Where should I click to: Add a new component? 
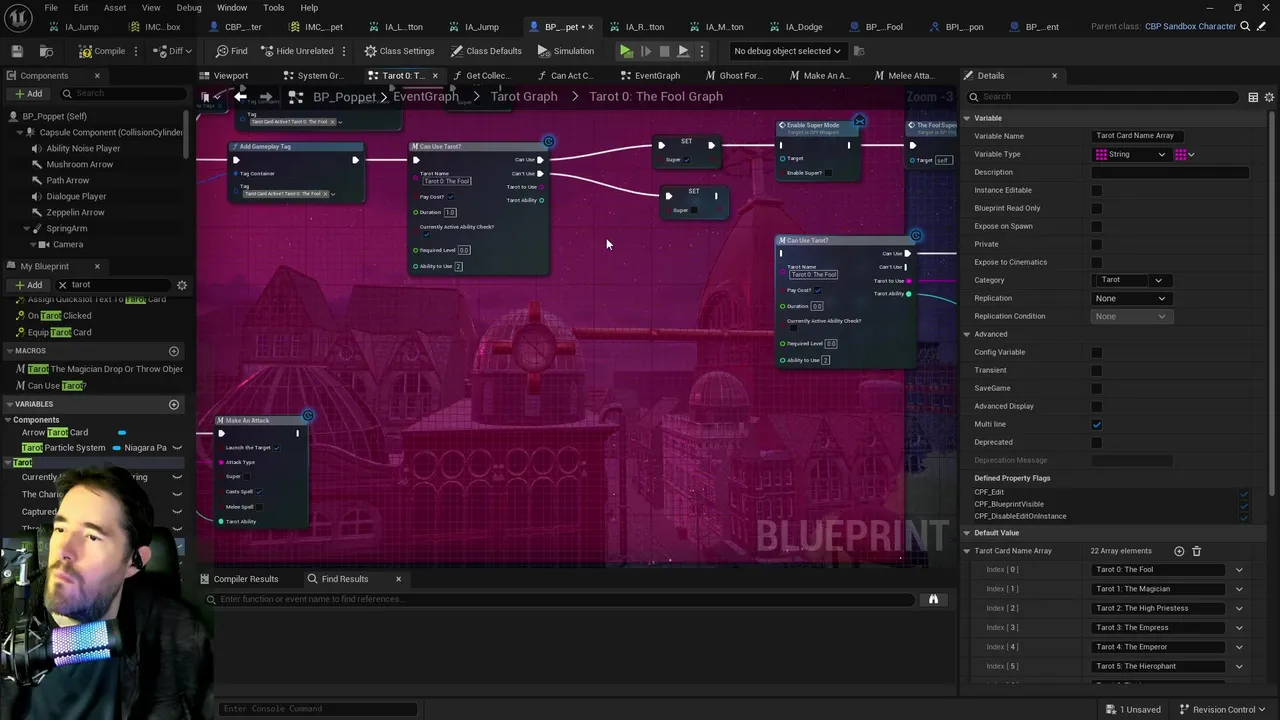pos(28,93)
